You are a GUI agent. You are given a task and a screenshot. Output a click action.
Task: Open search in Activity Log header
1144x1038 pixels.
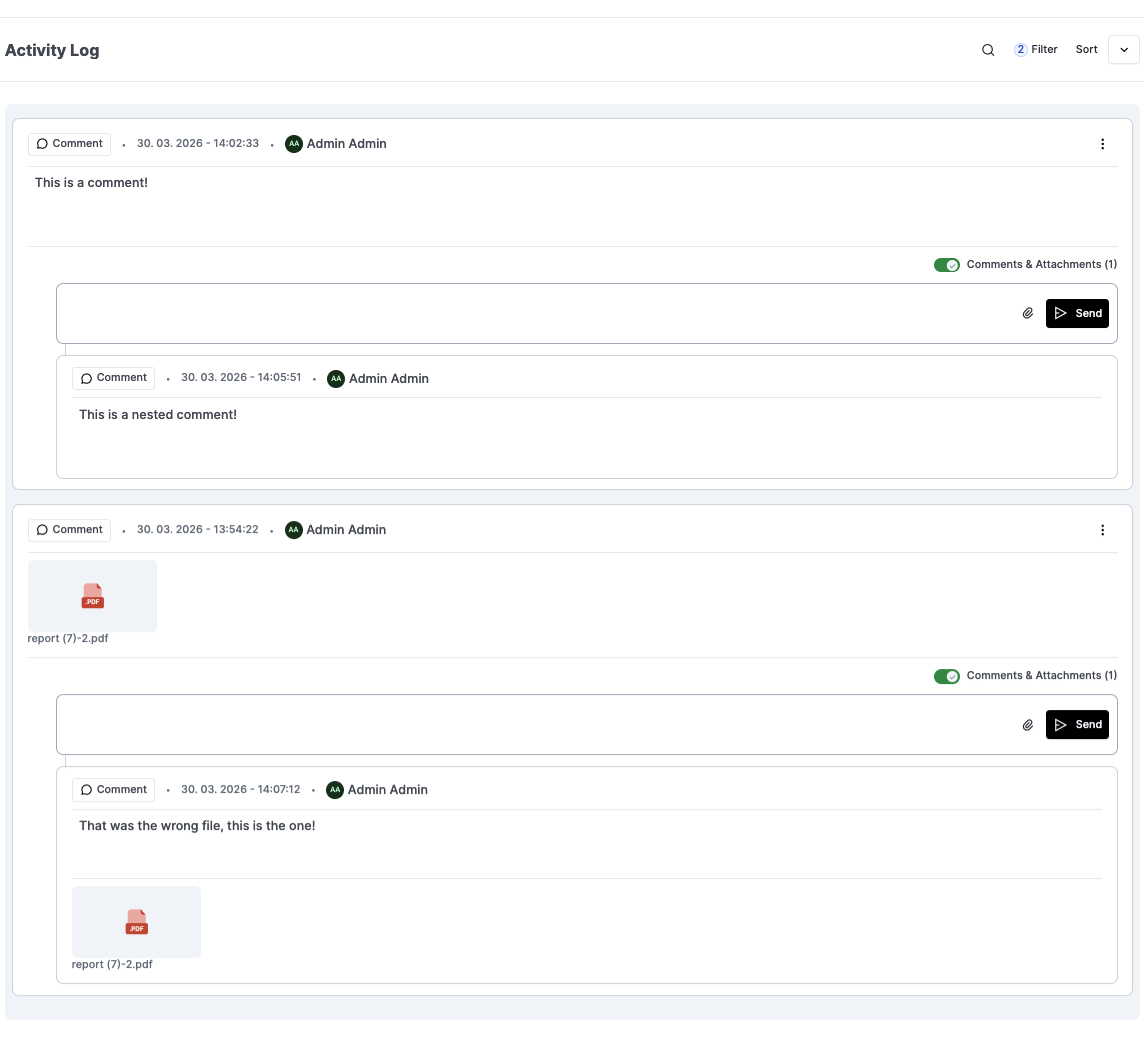pos(988,50)
